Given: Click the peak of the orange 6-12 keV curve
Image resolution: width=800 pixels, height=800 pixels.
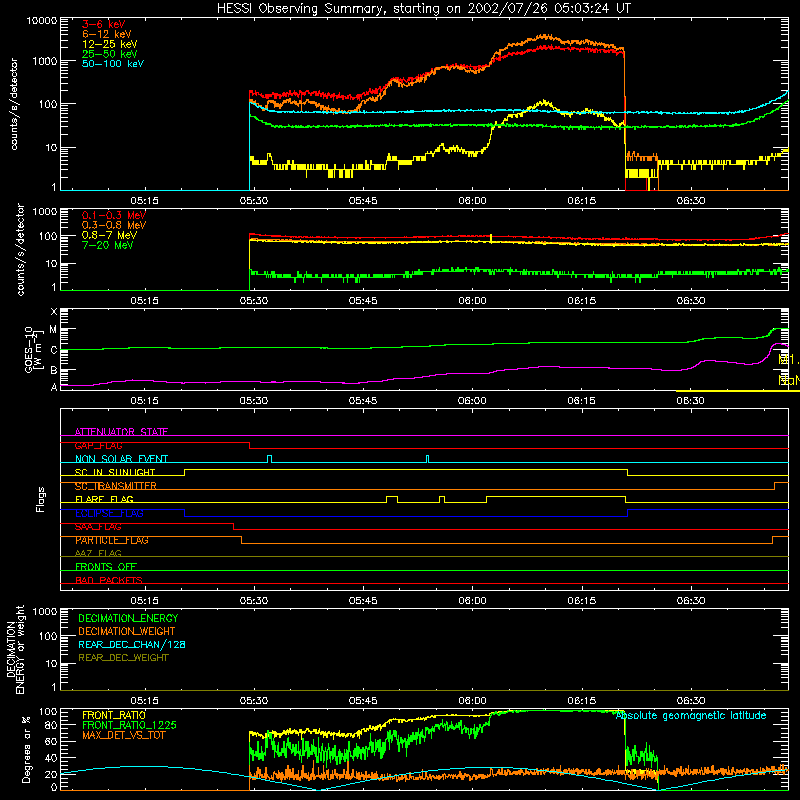Looking at the screenshot, I should tap(545, 37).
